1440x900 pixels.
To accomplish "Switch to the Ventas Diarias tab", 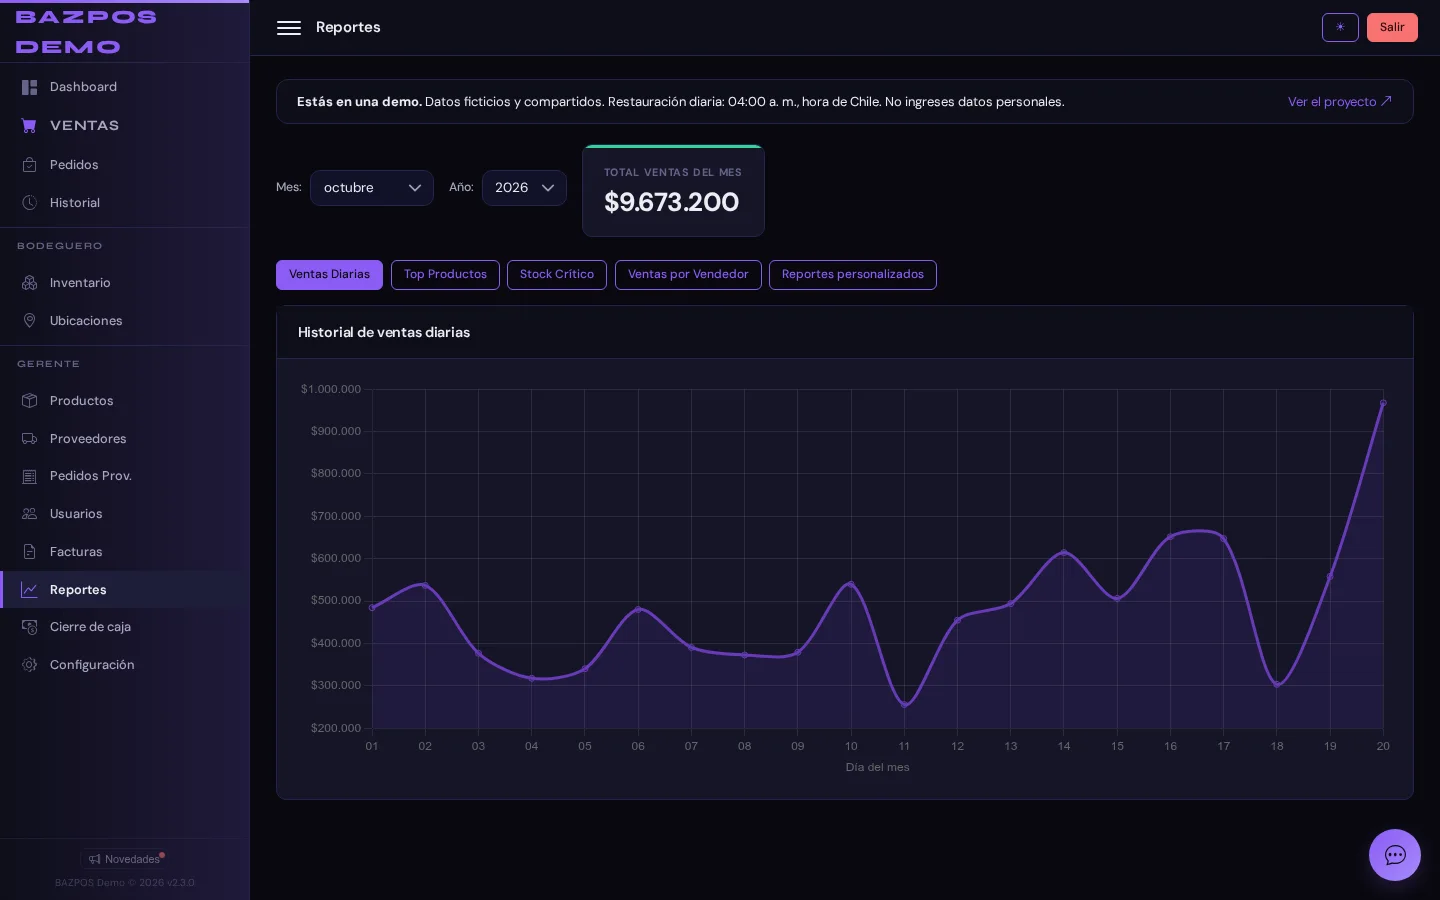I will point(329,275).
